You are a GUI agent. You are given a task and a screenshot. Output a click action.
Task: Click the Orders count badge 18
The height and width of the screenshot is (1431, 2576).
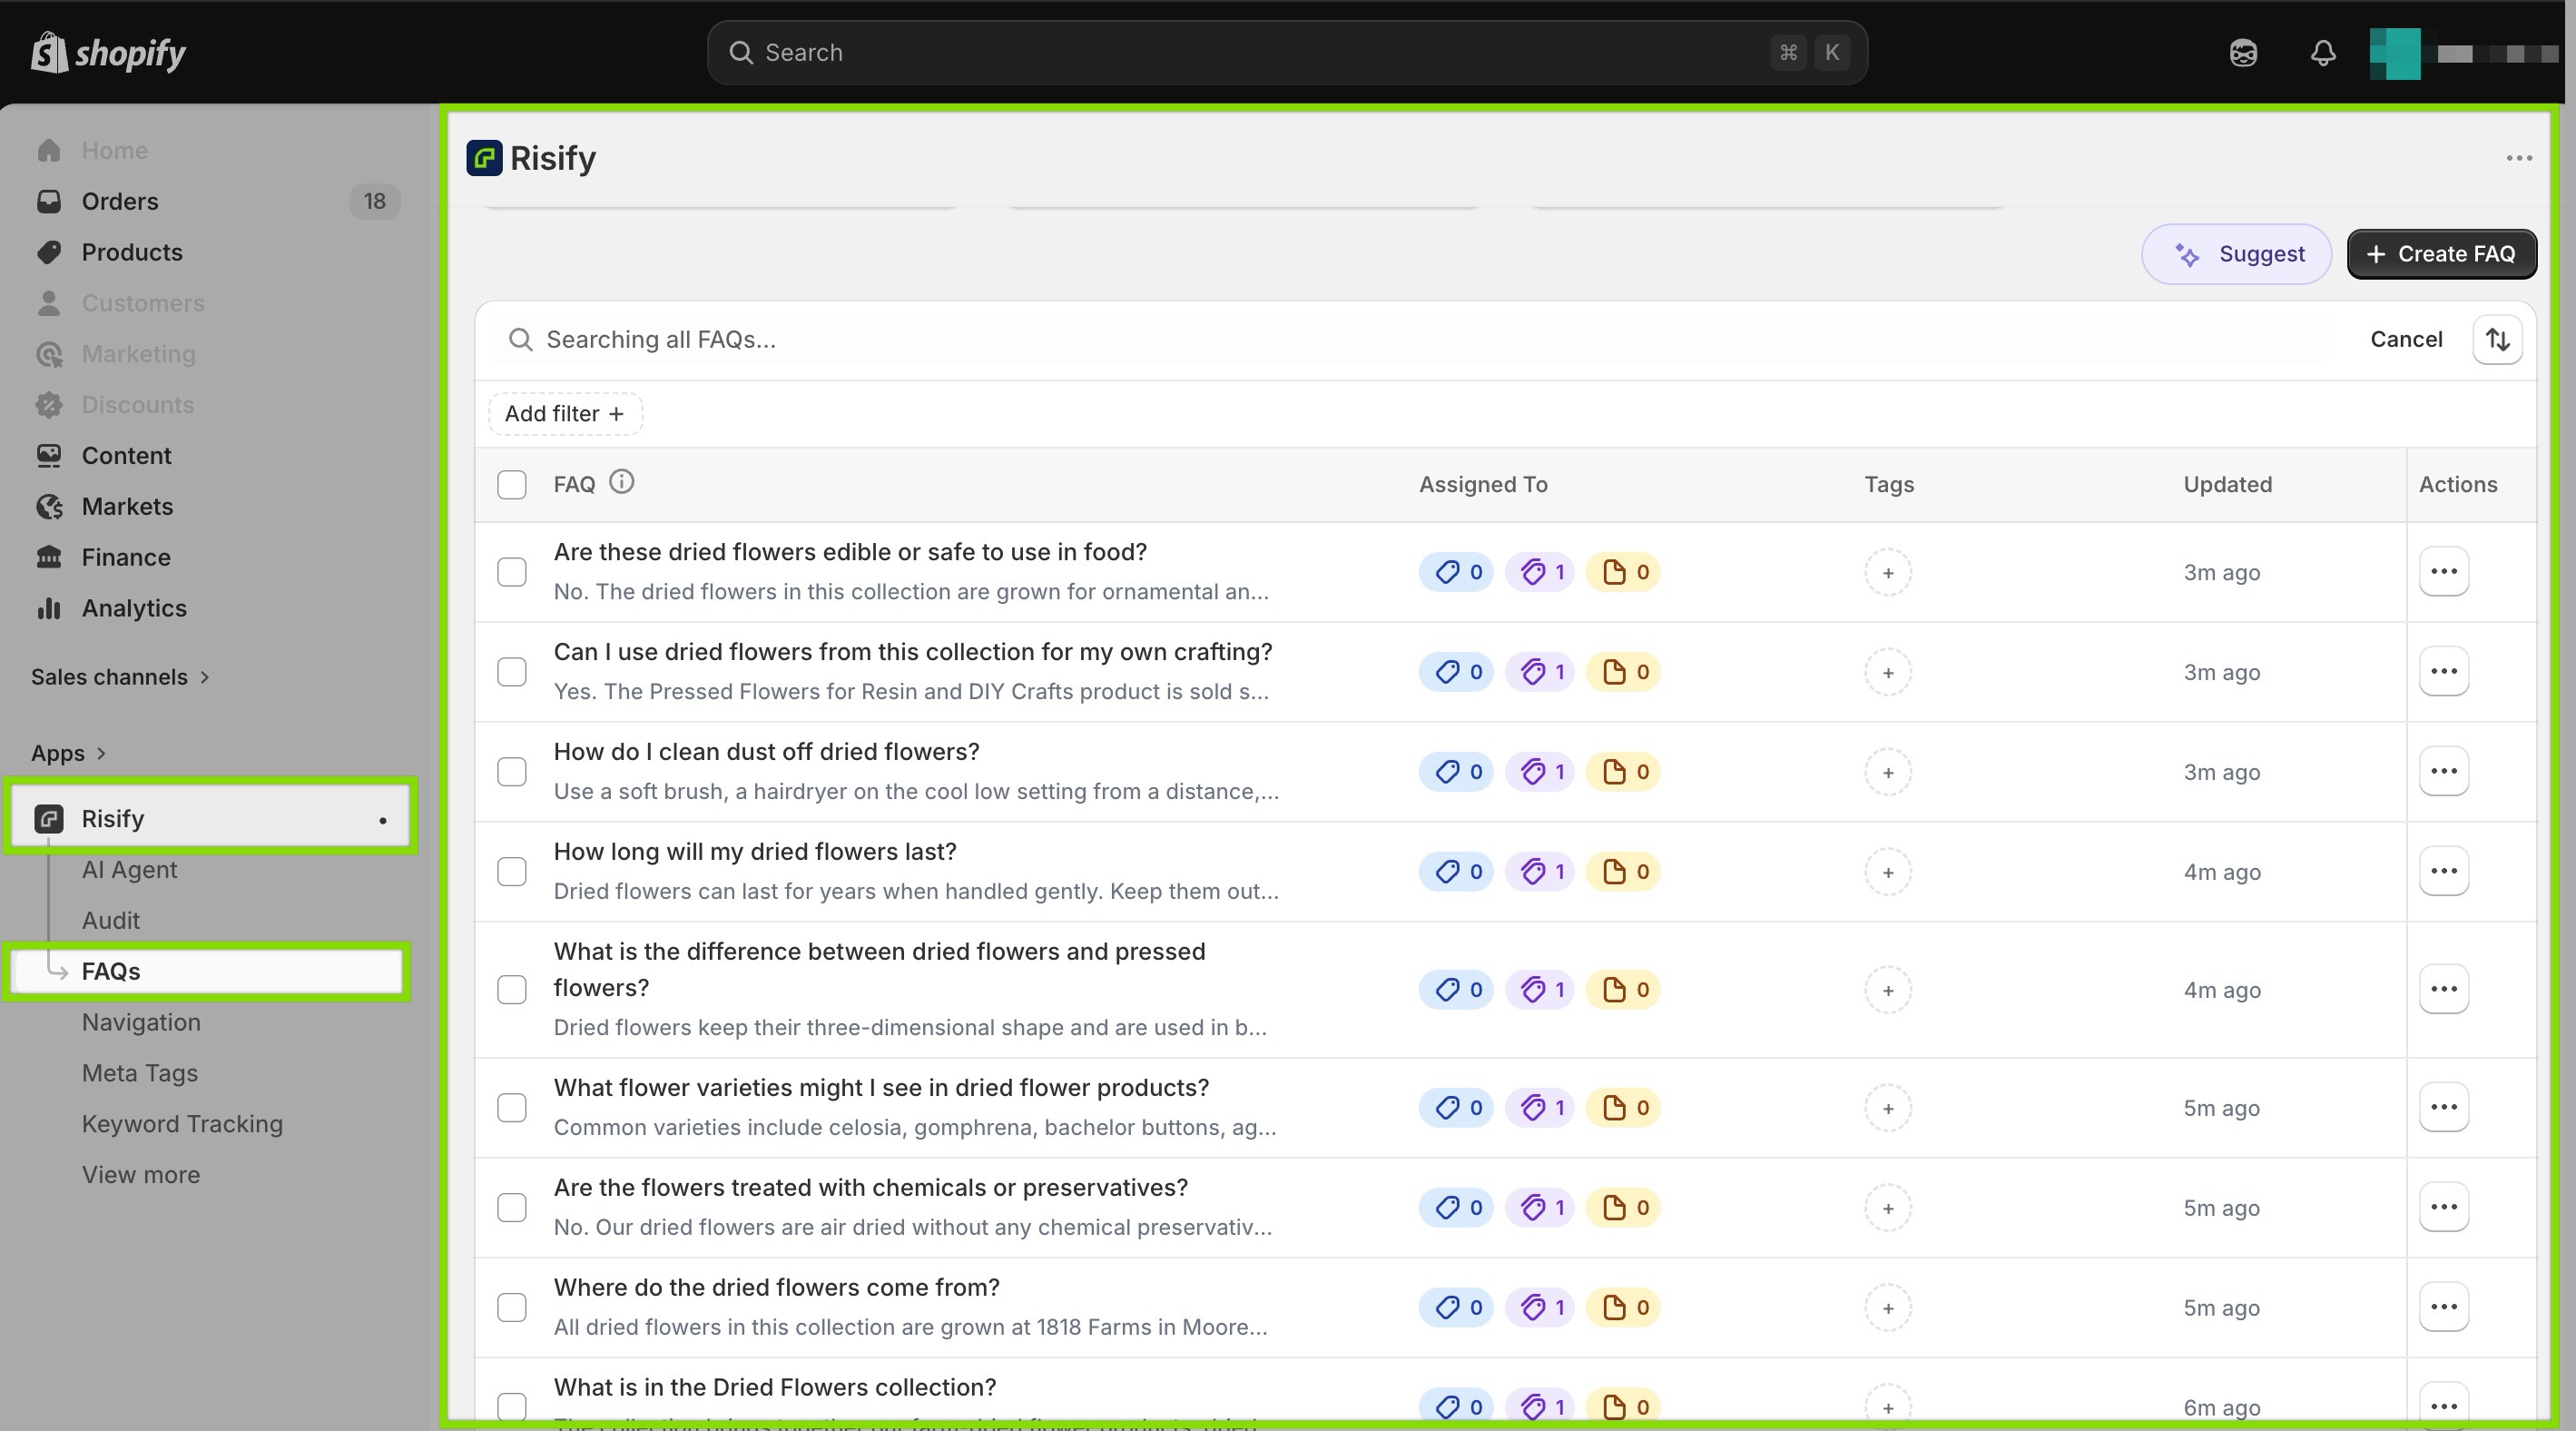click(374, 201)
